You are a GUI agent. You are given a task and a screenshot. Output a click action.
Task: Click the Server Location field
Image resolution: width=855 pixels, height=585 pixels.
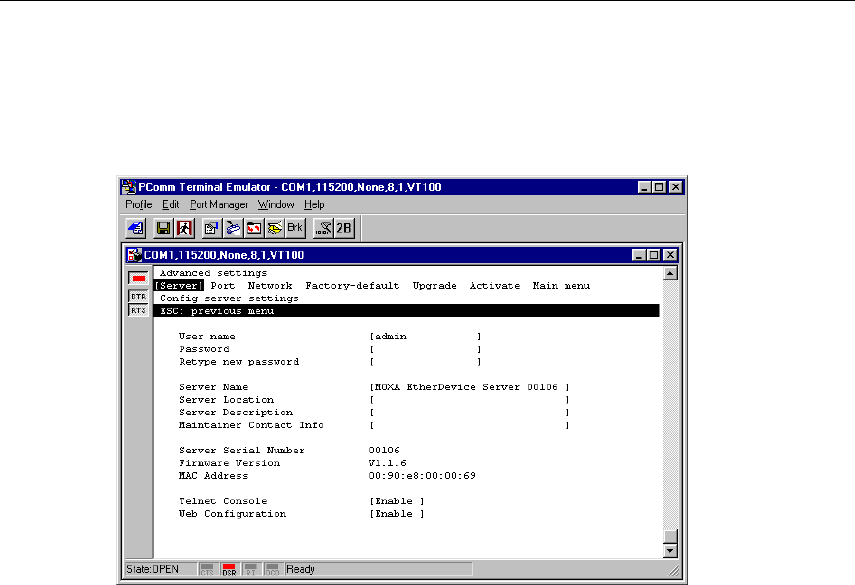[469, 400]
